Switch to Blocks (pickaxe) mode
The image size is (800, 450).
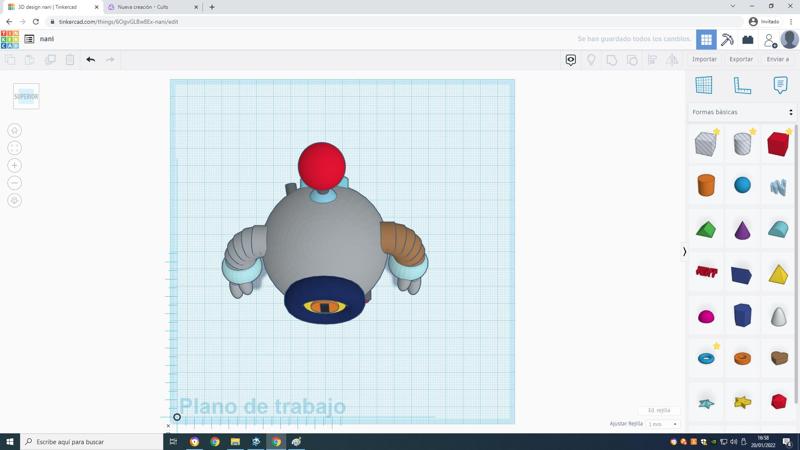(x=727, y=40)
